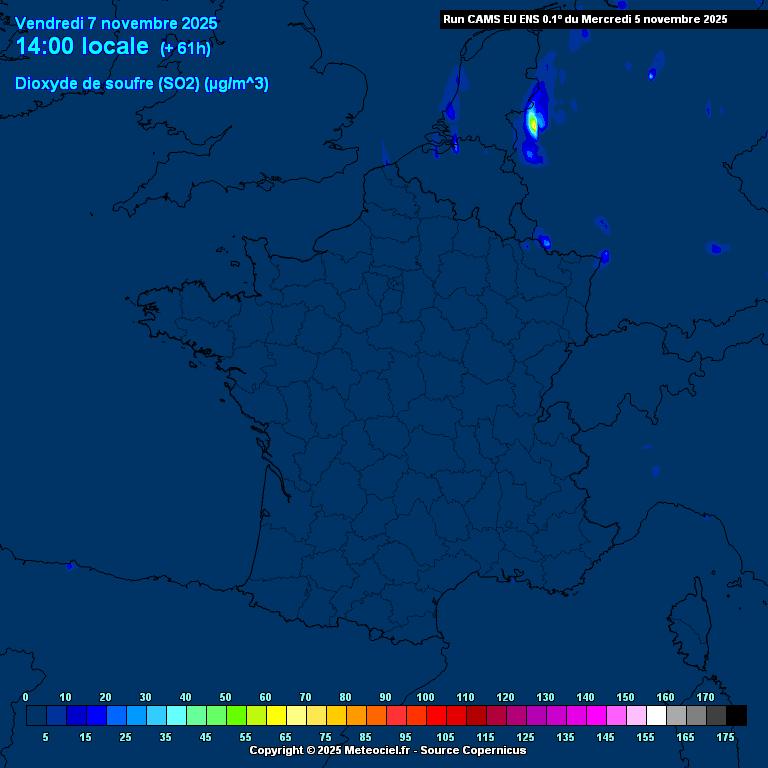768x768 pixels.
Task: Click the '(+ 61h)' forecast offset label
Action: click(x=185, y=49)
